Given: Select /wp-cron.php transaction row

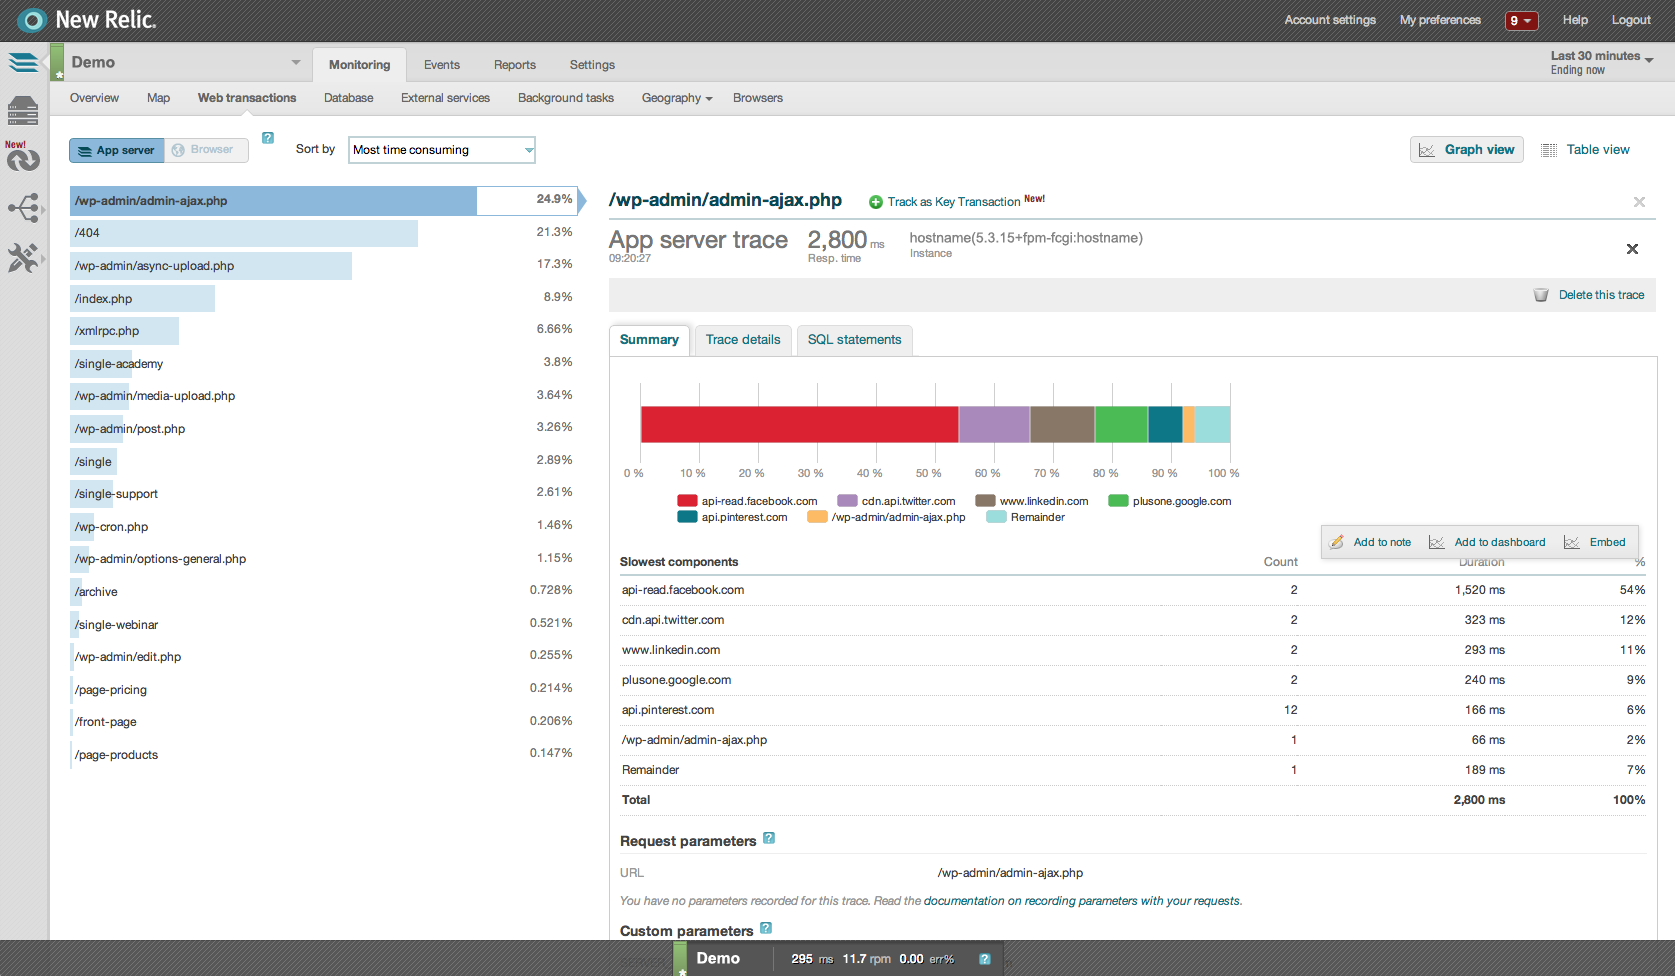Looking at the screenshot, I should (322, 527).
